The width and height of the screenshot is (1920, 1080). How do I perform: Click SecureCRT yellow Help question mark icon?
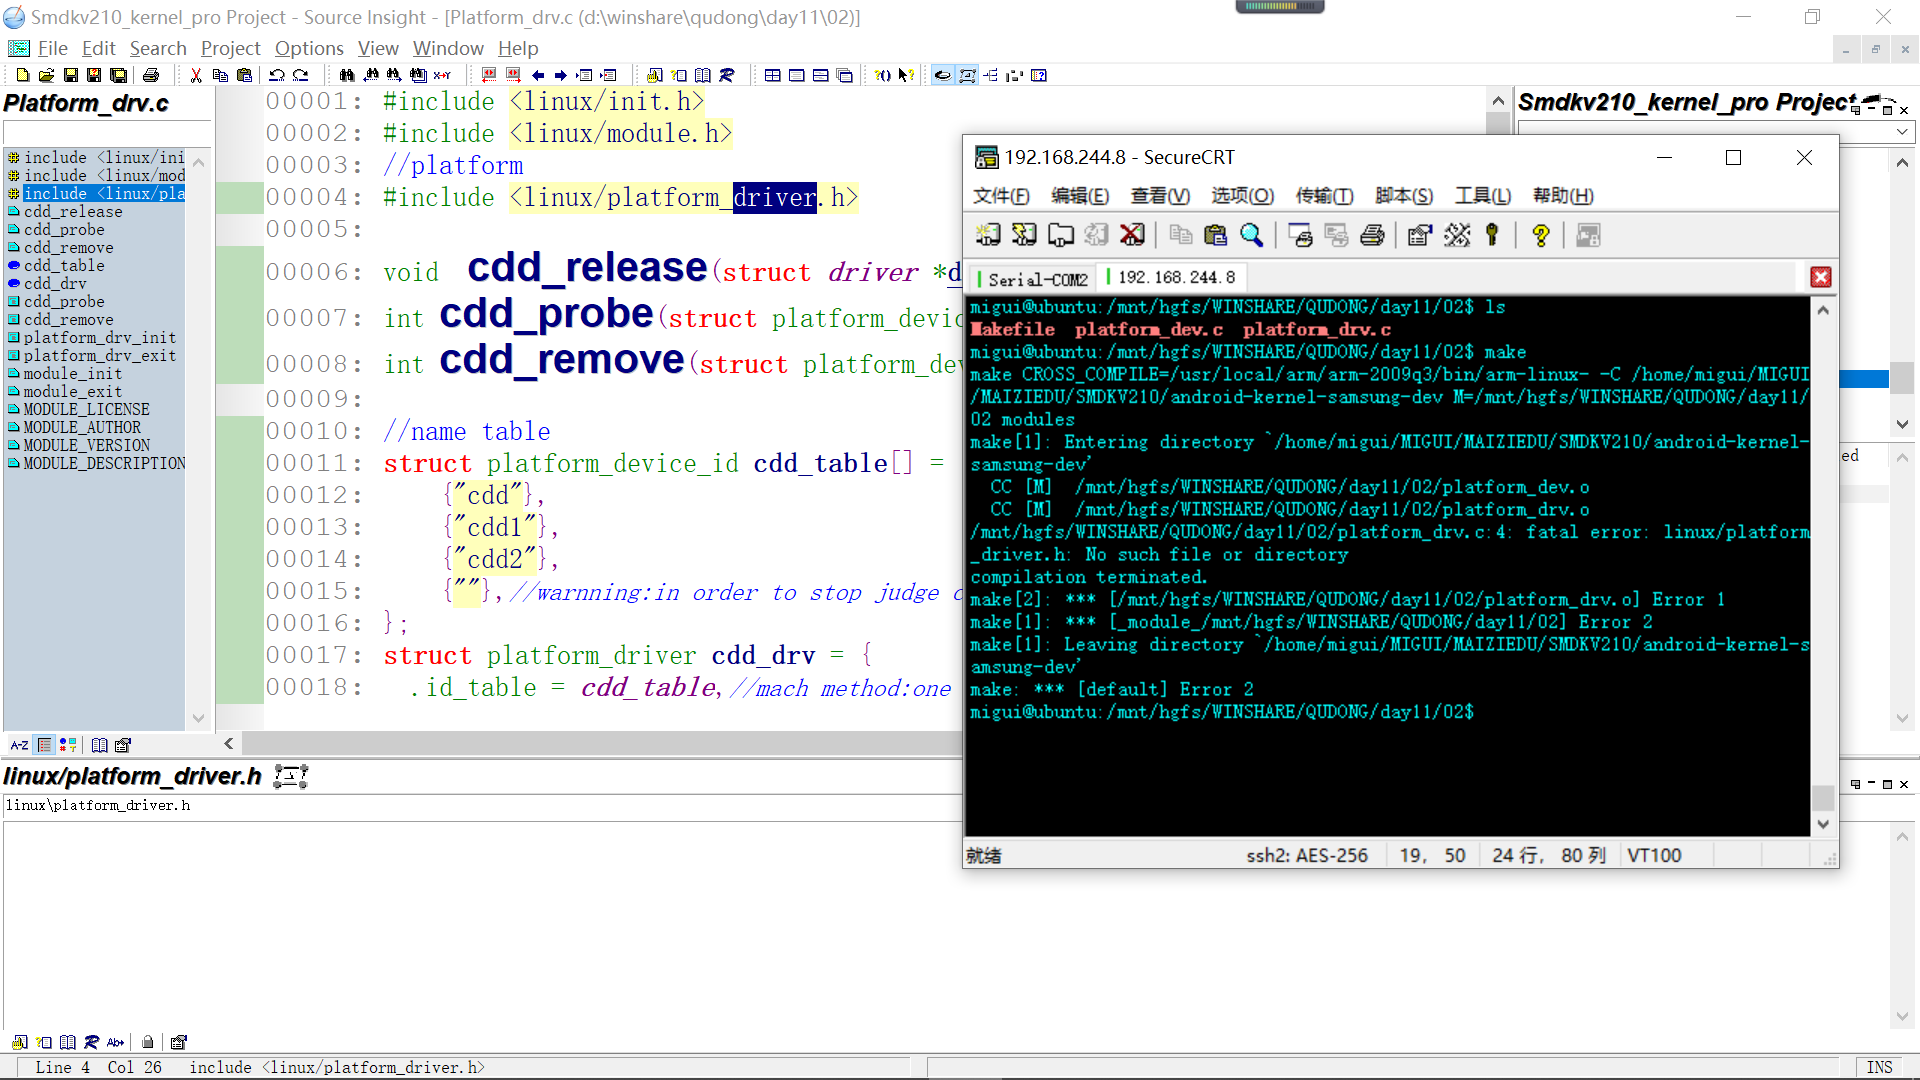coord(1540,235)
